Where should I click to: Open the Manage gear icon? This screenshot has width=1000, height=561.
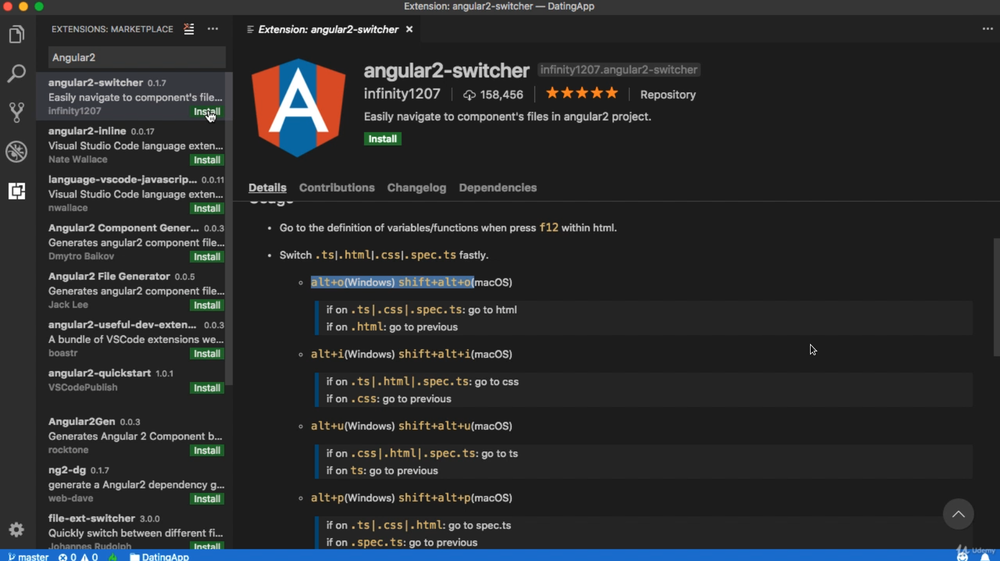pos(16,530)
